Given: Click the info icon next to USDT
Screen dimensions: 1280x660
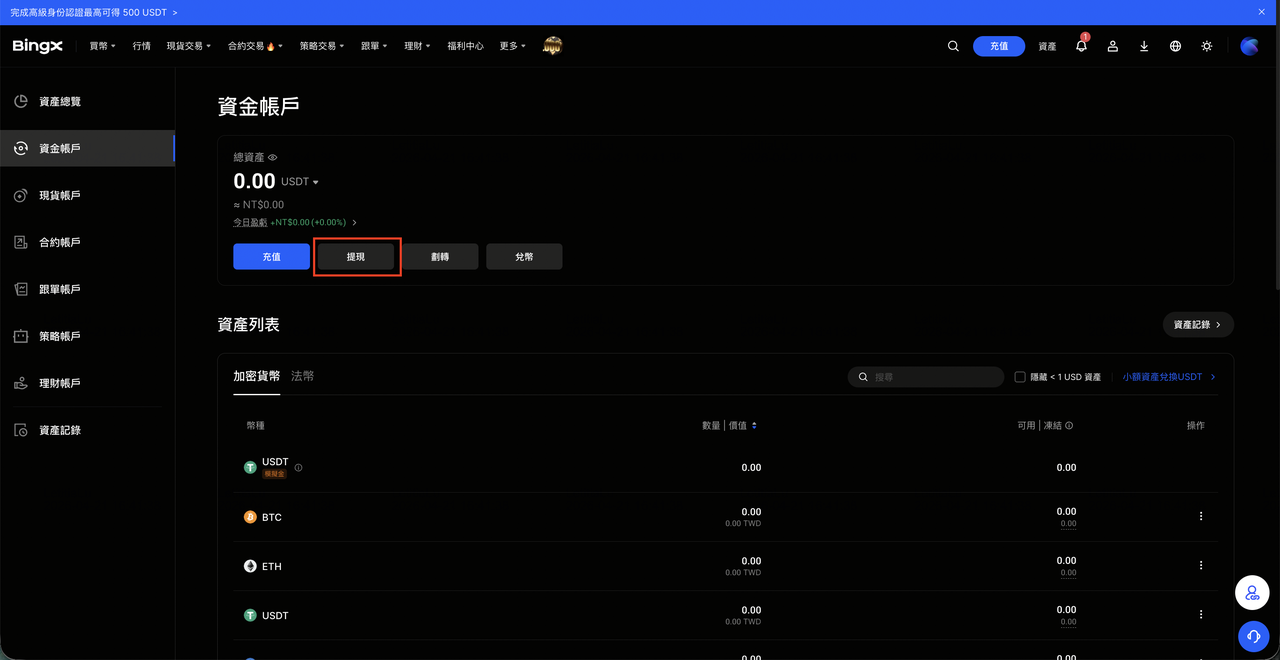Looking at the screenshot, I should tap(298, 467).
